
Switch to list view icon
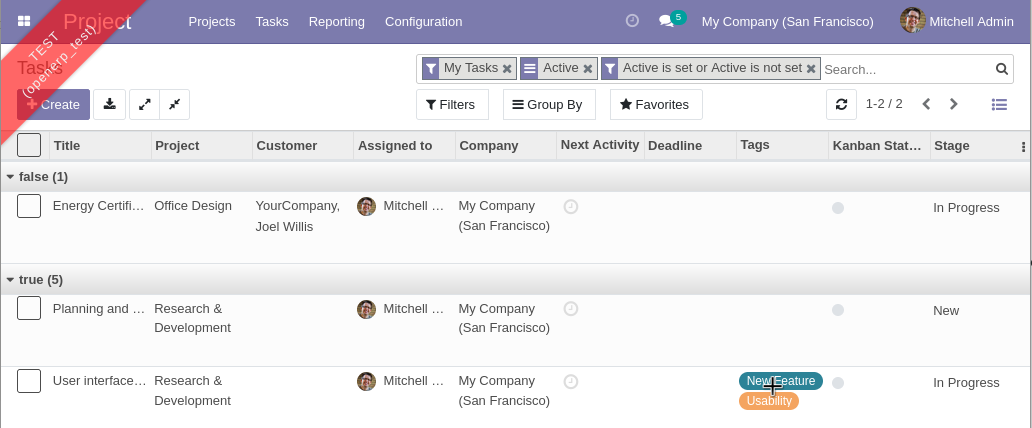click(999, 104)
